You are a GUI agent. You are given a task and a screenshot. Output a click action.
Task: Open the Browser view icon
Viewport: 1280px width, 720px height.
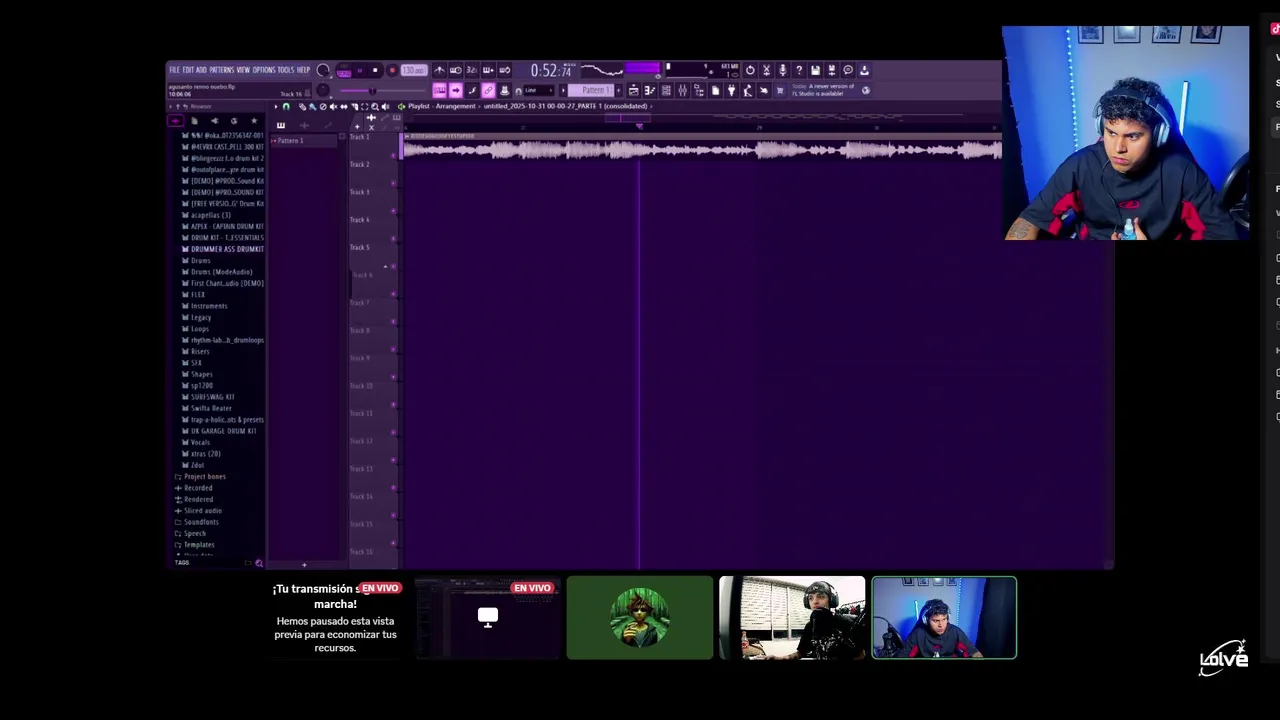[699, 91]
